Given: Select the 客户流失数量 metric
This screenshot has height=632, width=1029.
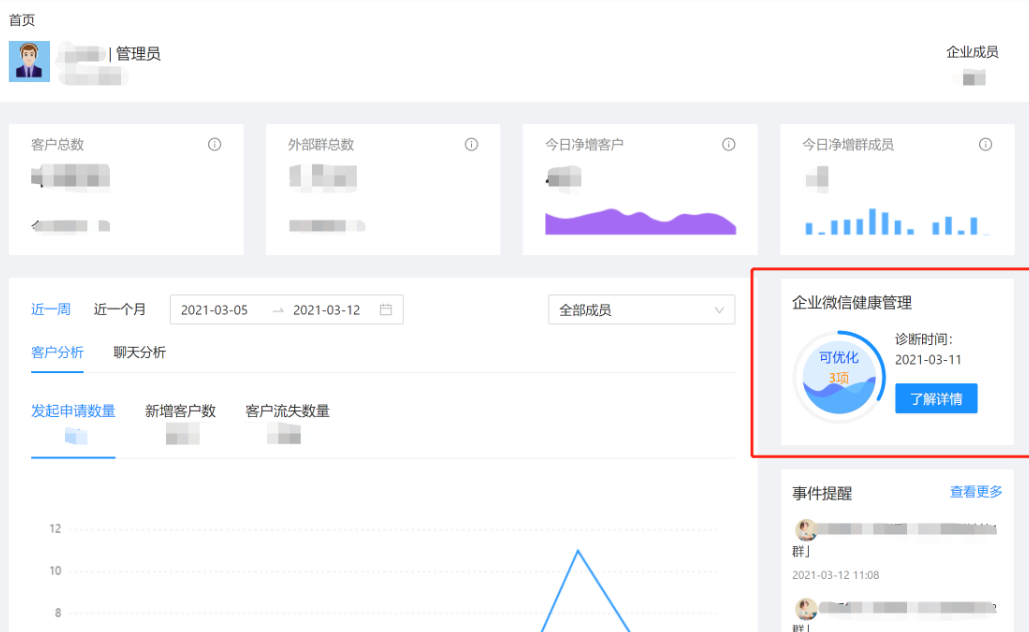Looking at the screenshot, I should click(287, 411).
